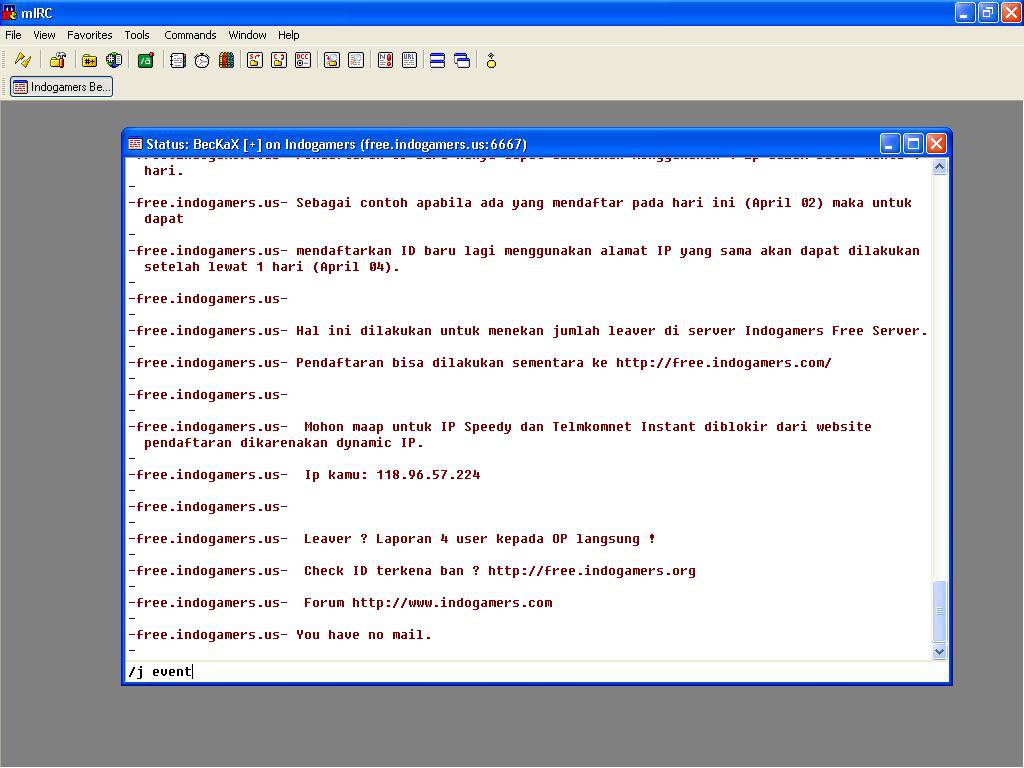This screenshot has height=768, width=1024.
Task: Click the Status window title bar text
Action: coord(336,144)
